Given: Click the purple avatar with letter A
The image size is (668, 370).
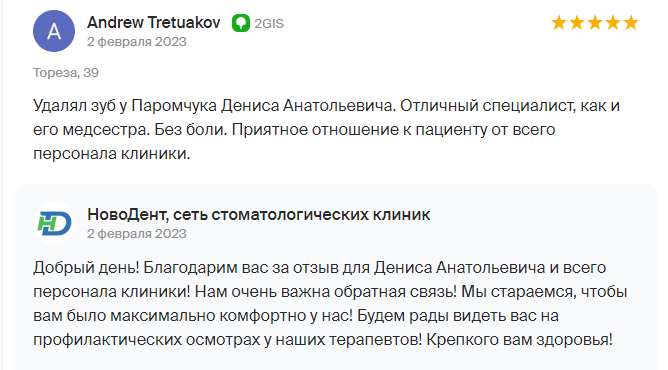Looking at the screenshot, I should tap(54, 31).
